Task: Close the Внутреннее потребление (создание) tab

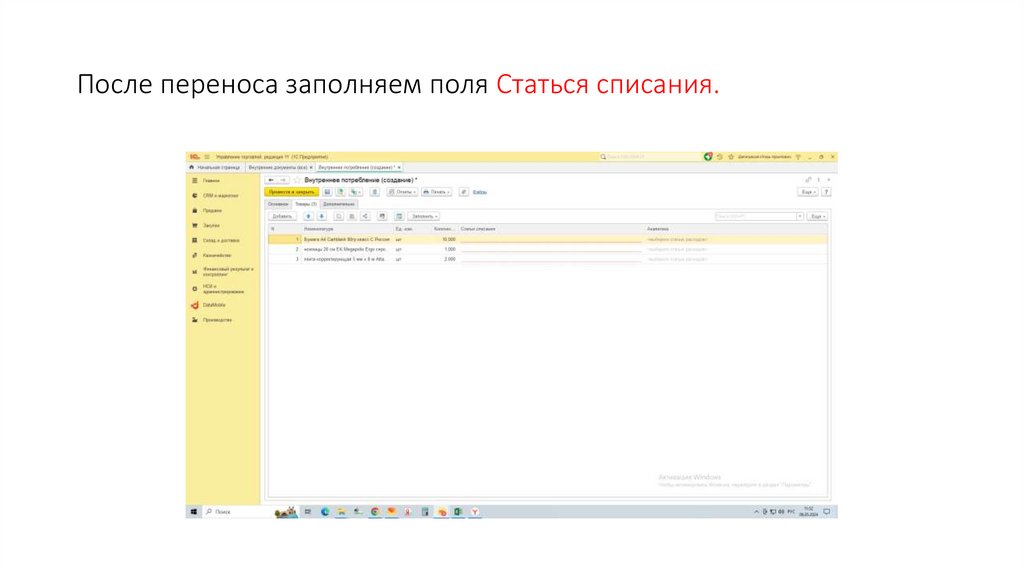Action: 399,168
